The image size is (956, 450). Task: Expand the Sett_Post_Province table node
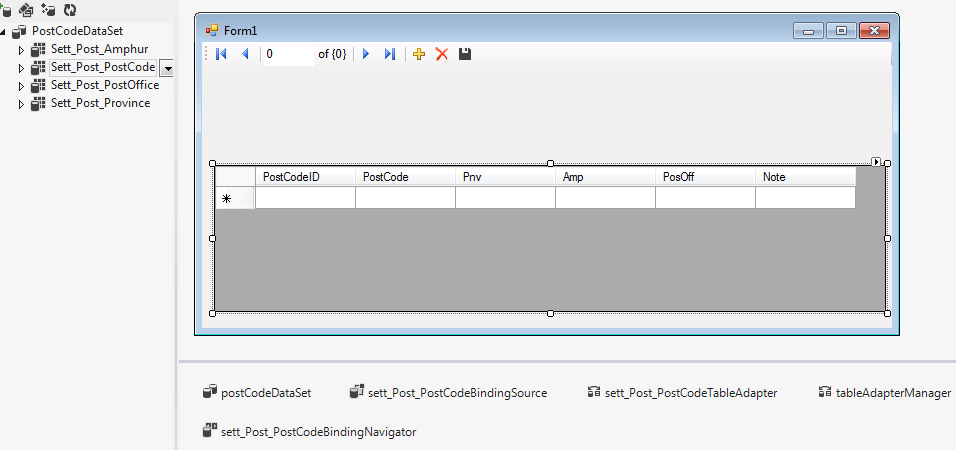tap(21, 104)
